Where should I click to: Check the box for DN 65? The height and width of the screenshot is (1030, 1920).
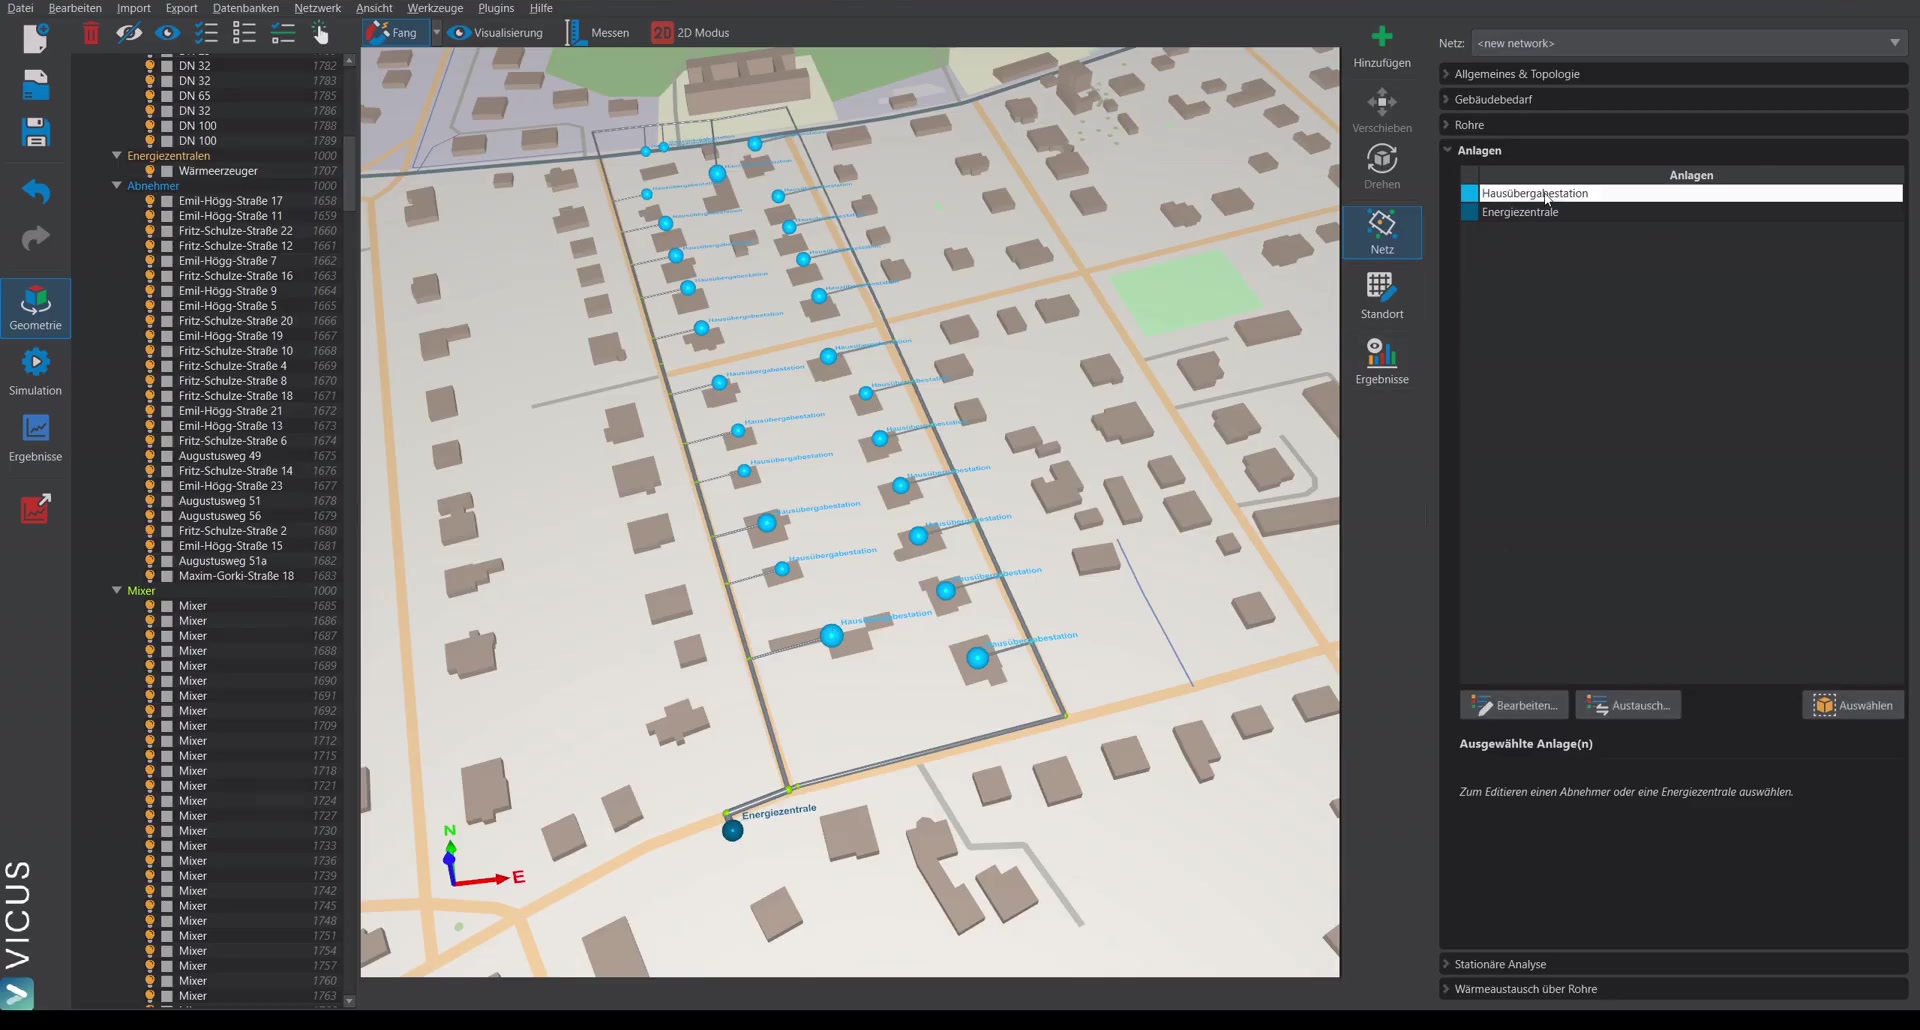[x=167, y=96]
